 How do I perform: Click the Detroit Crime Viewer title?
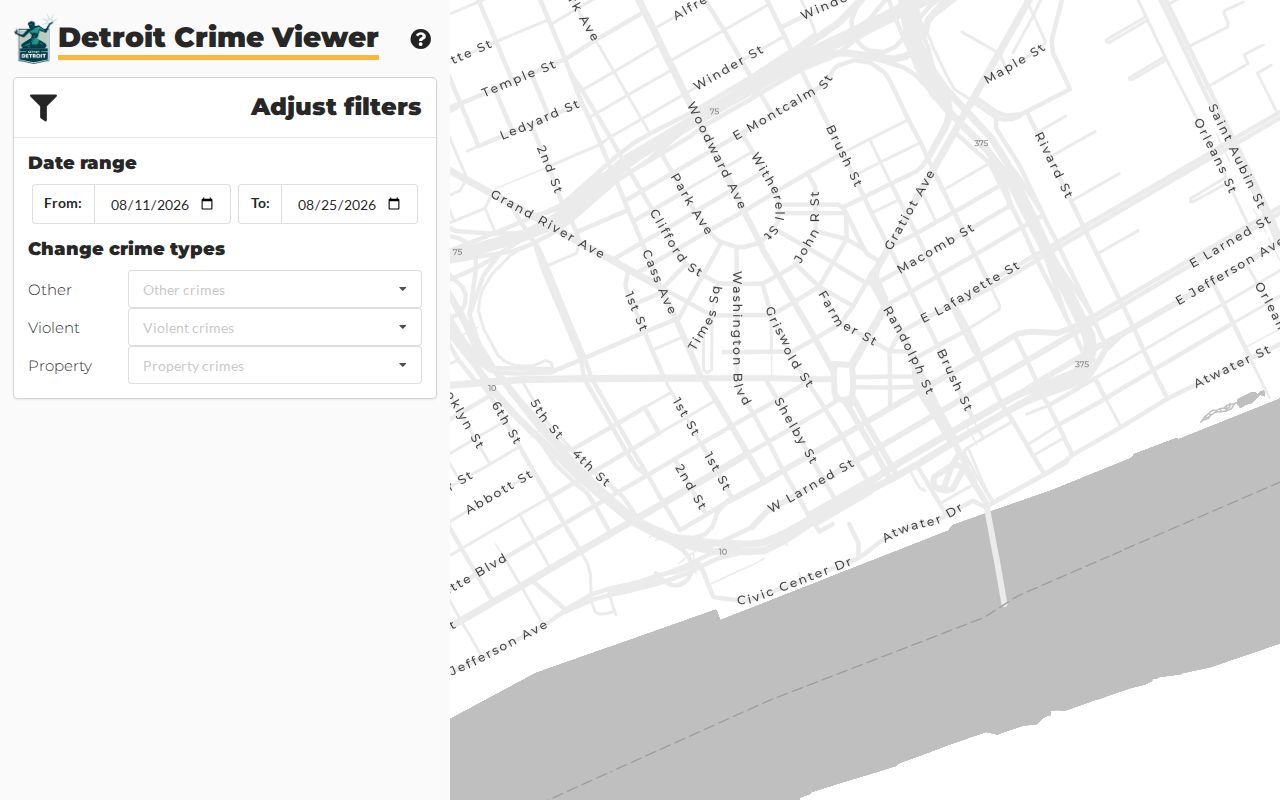point(218,38)
